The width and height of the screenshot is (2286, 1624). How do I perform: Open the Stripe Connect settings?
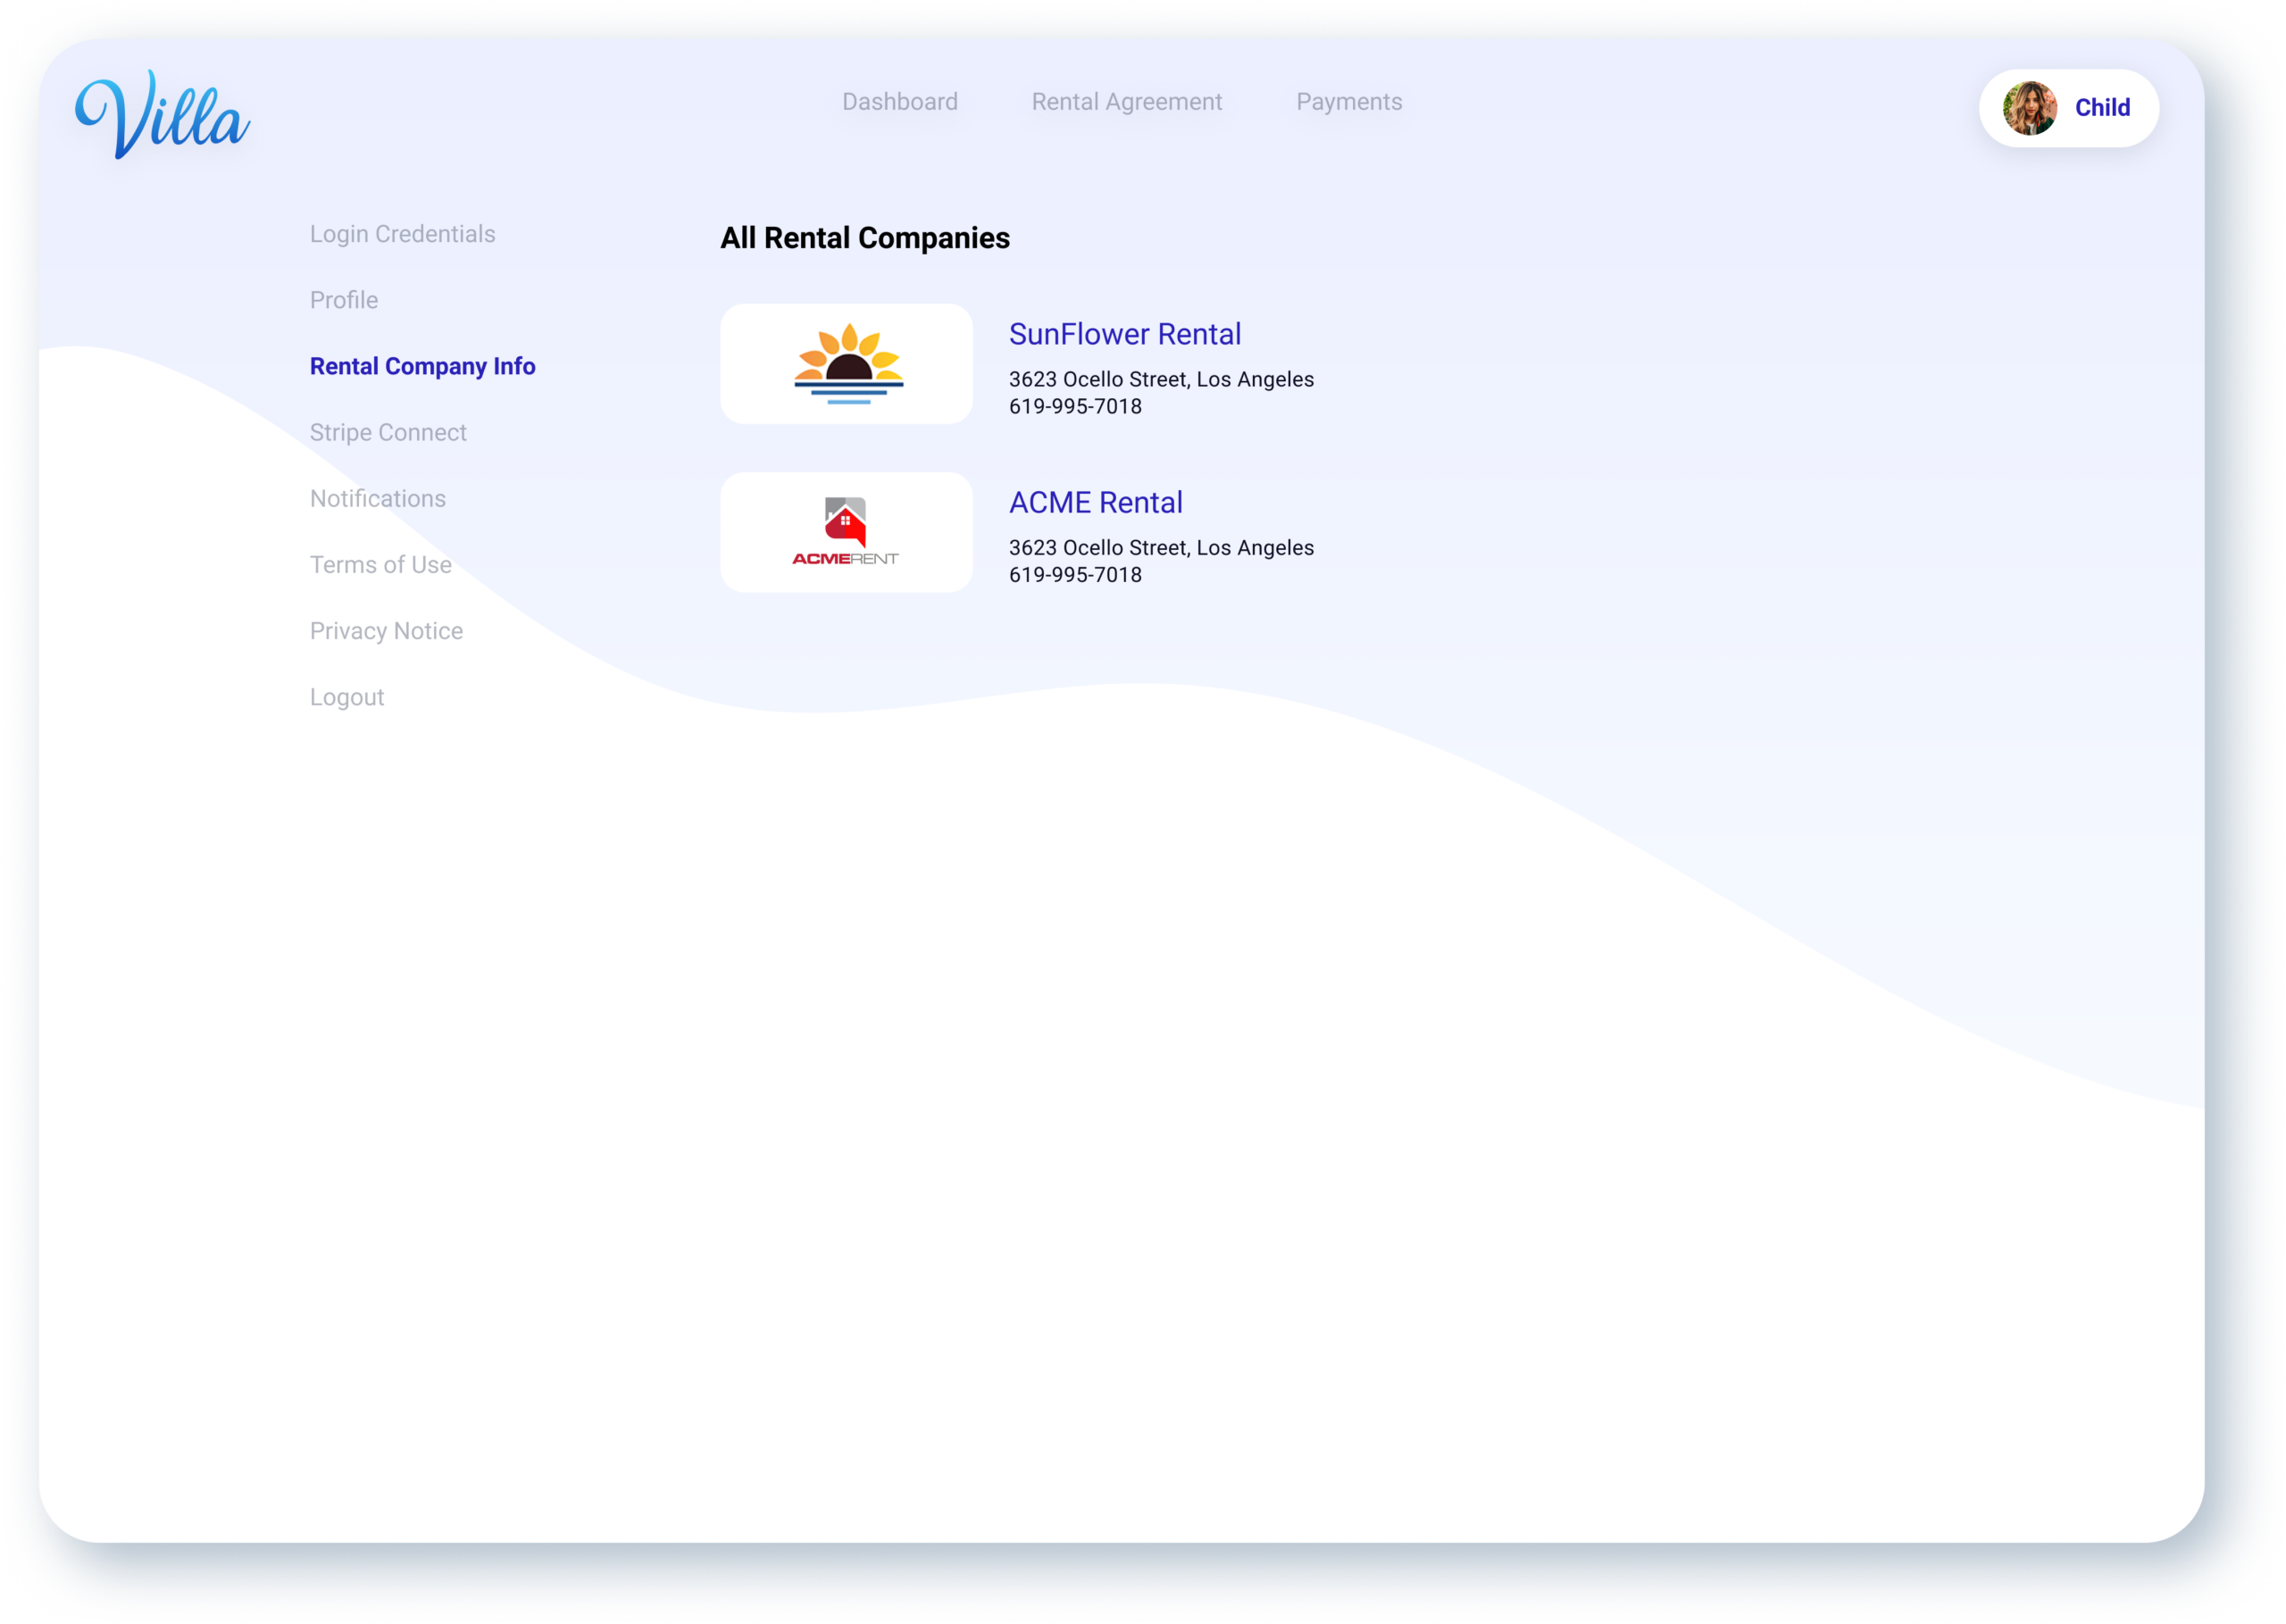pyautogui.click(x=388, y=432)
